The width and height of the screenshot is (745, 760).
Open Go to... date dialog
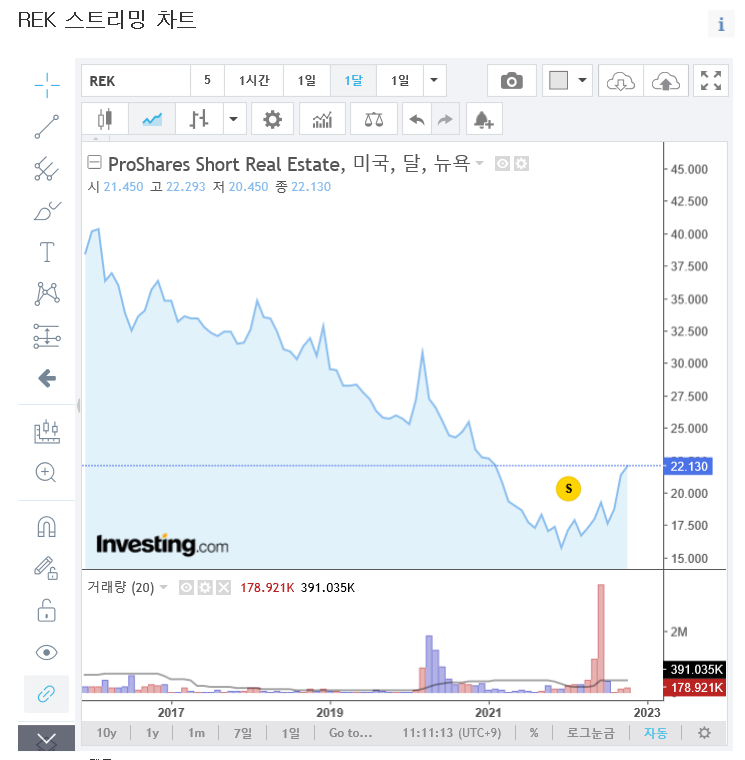pyautogui.click(x=350, y=733)
